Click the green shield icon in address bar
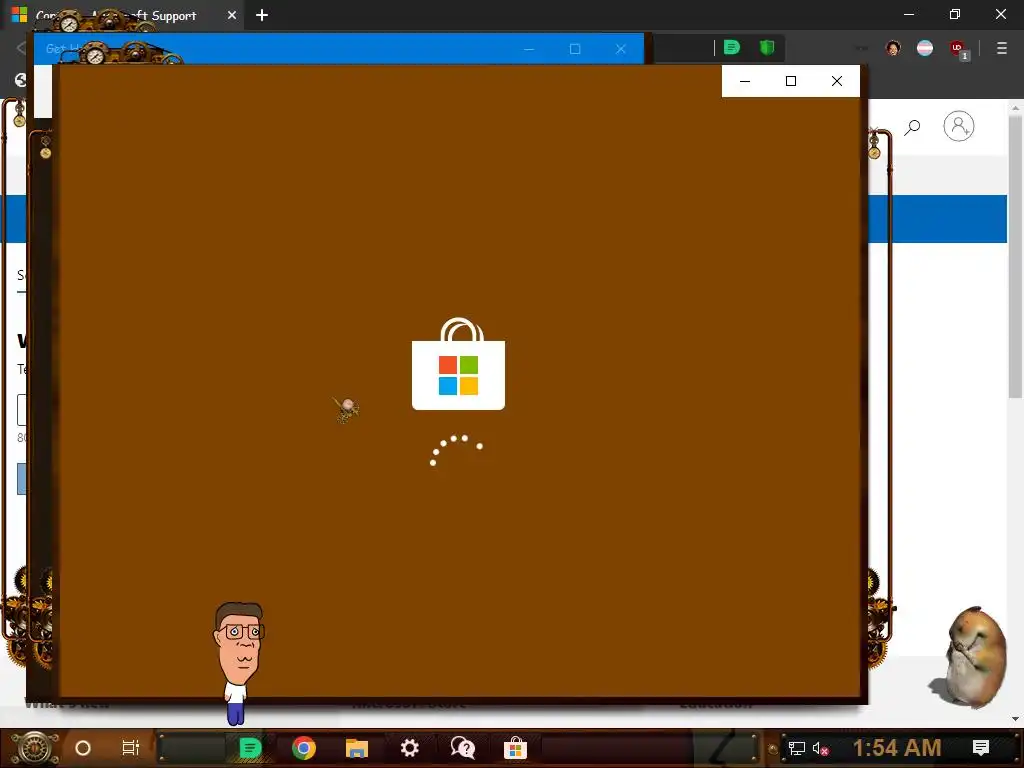1024x768 pixels. point(767,47)
